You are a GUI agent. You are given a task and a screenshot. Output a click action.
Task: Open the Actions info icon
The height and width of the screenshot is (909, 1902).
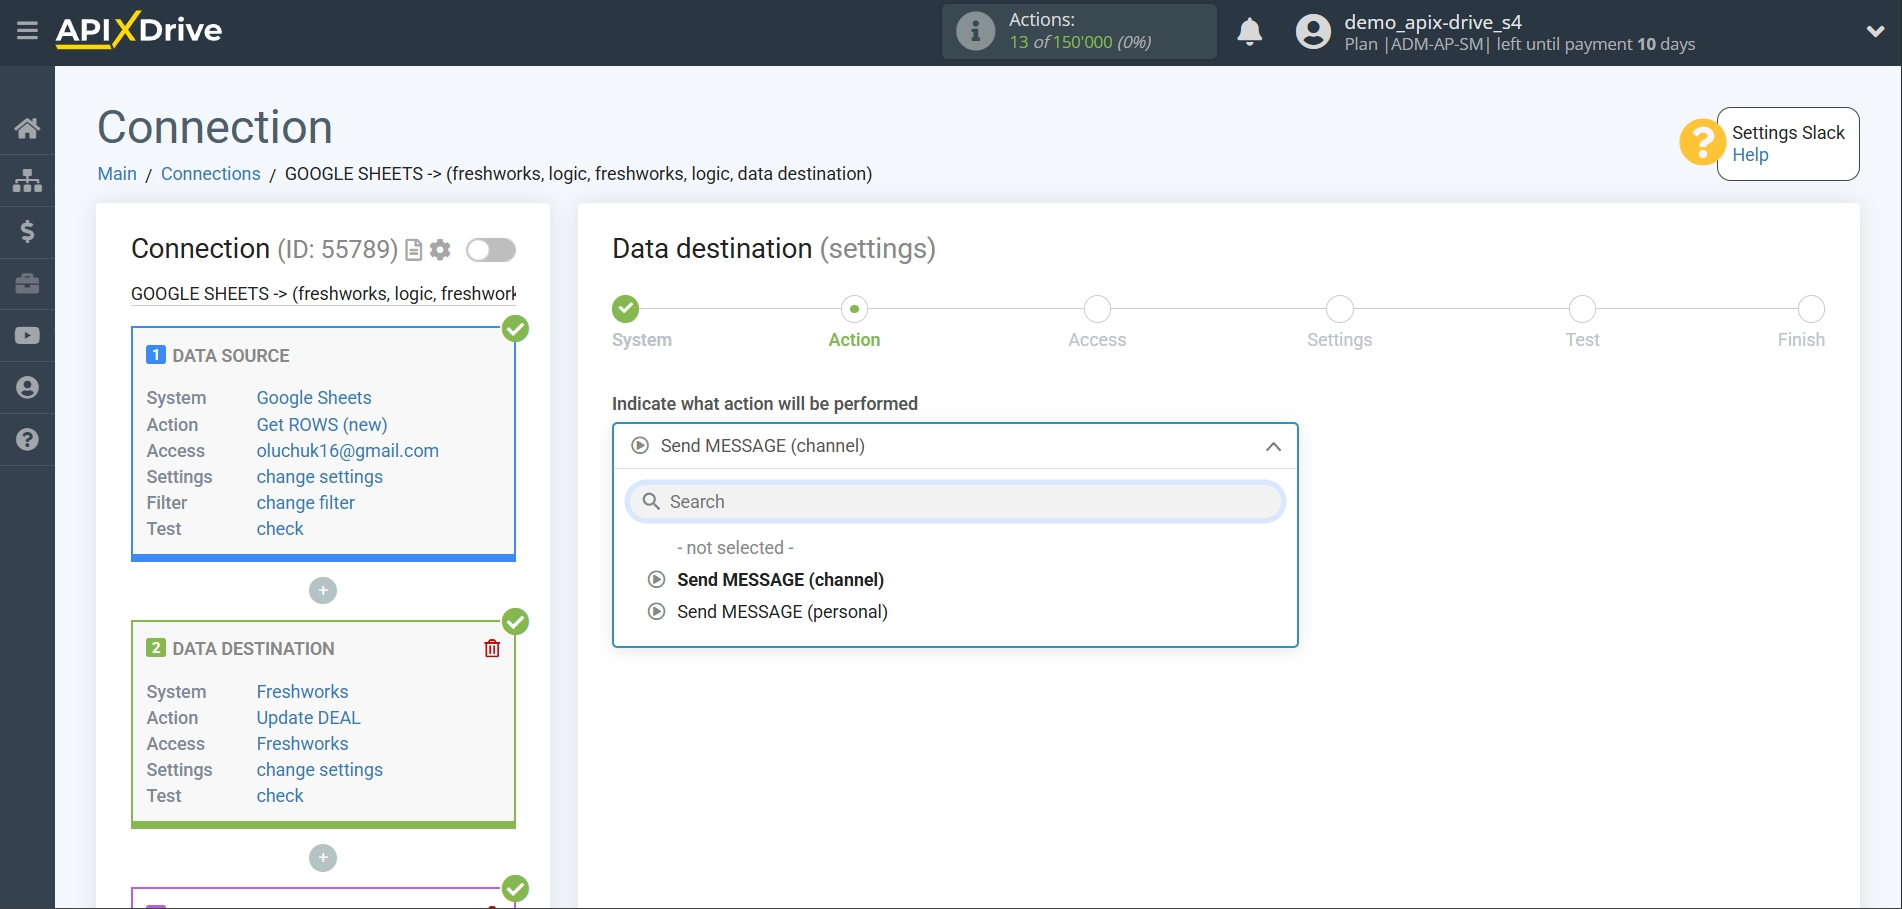(975, 31)
